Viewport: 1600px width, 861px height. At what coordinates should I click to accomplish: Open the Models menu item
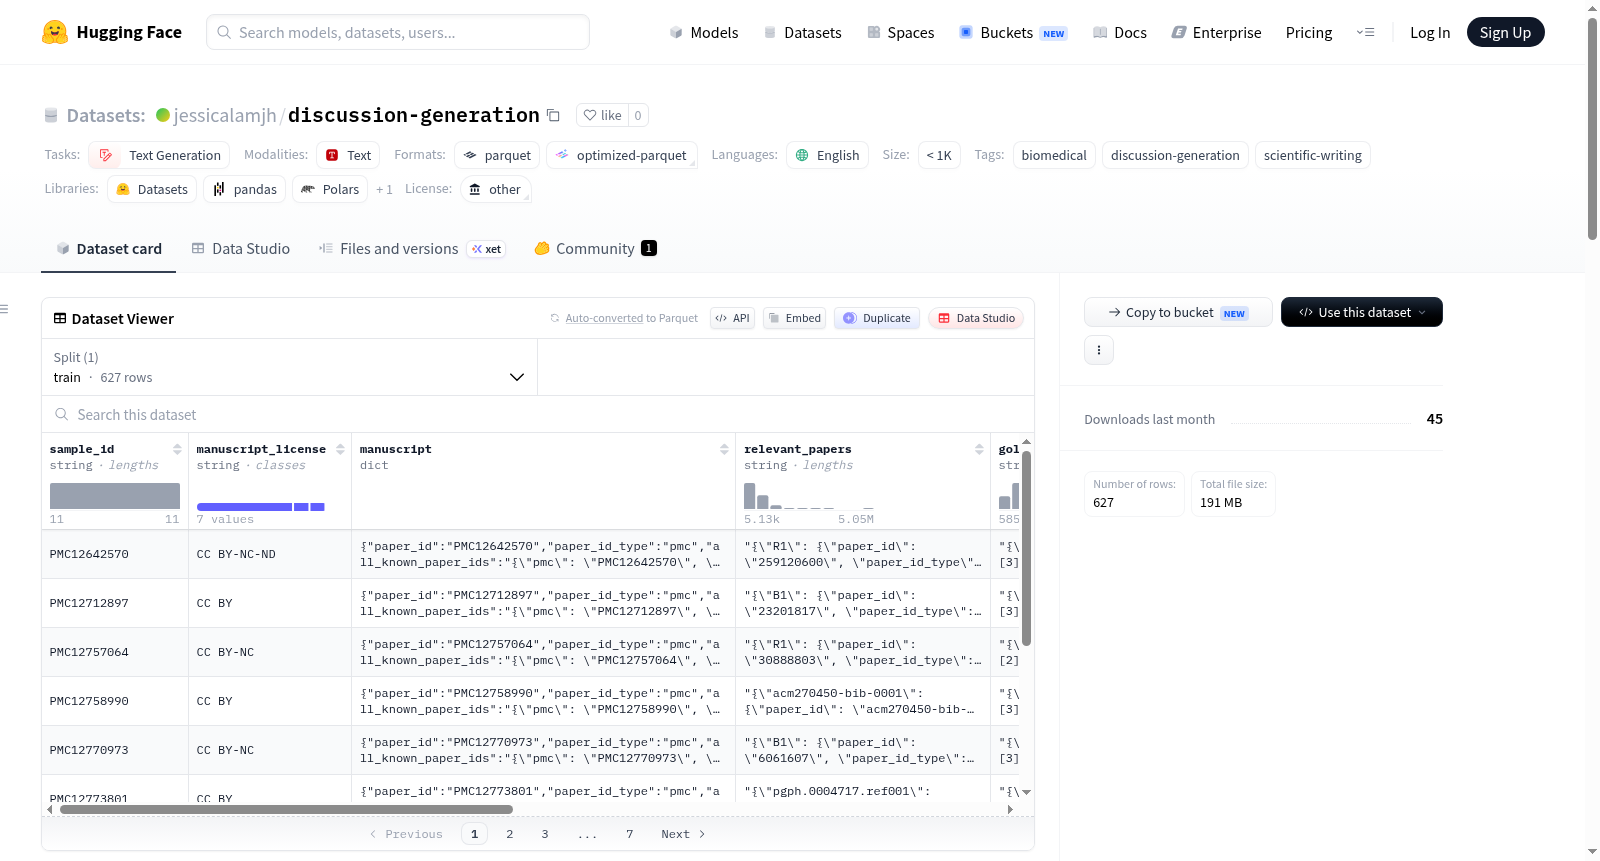click(x=704, y=32)
